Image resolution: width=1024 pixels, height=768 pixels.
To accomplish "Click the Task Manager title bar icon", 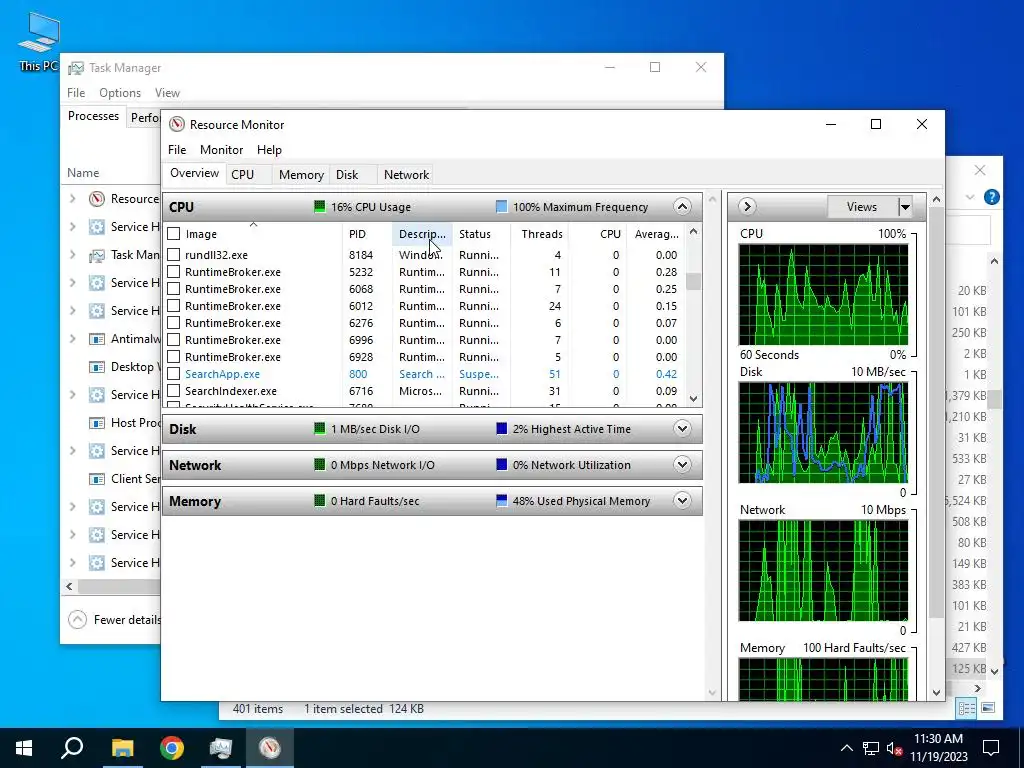I will [76, 68].
